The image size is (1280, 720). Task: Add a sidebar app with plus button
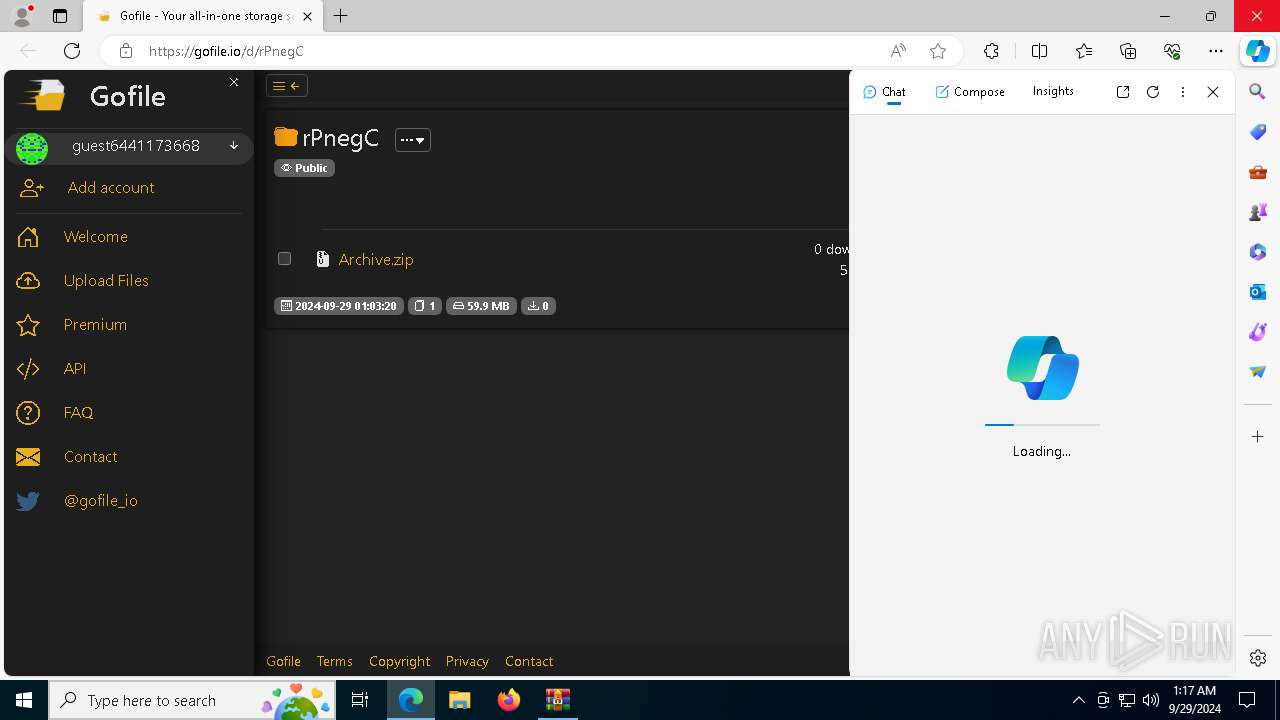tap(1258, 437)
